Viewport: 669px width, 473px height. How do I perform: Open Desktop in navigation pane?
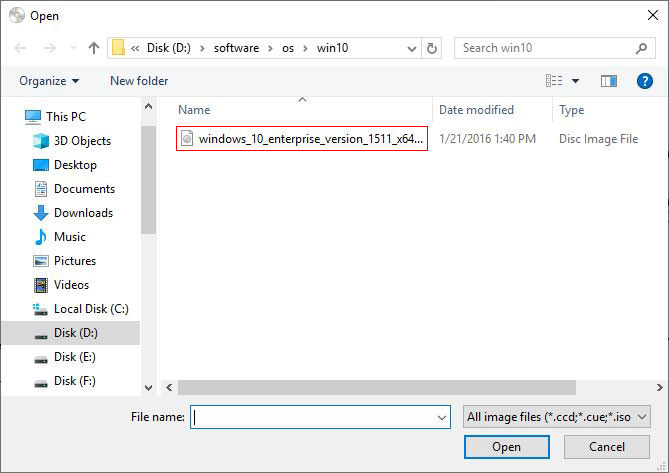pyautogui.click(x=75, y=165)
